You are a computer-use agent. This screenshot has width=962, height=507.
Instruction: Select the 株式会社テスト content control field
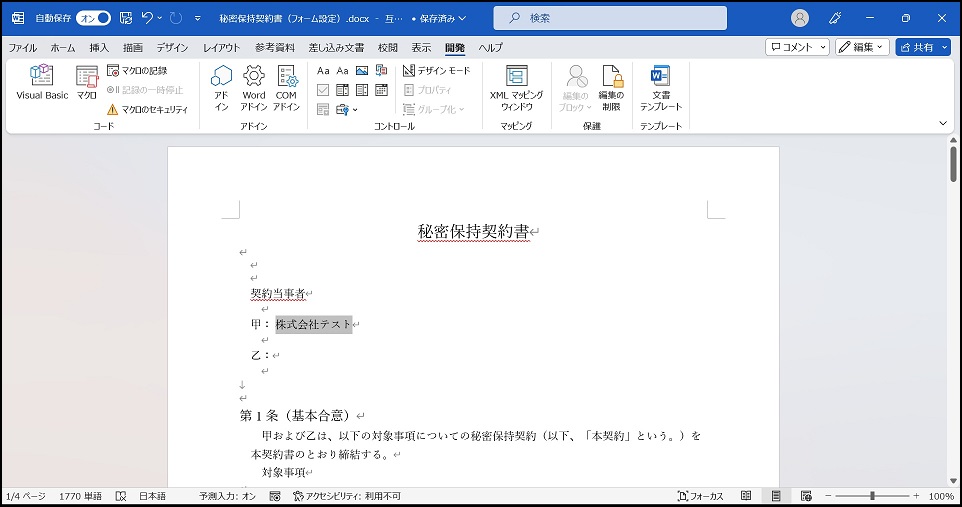314,324
